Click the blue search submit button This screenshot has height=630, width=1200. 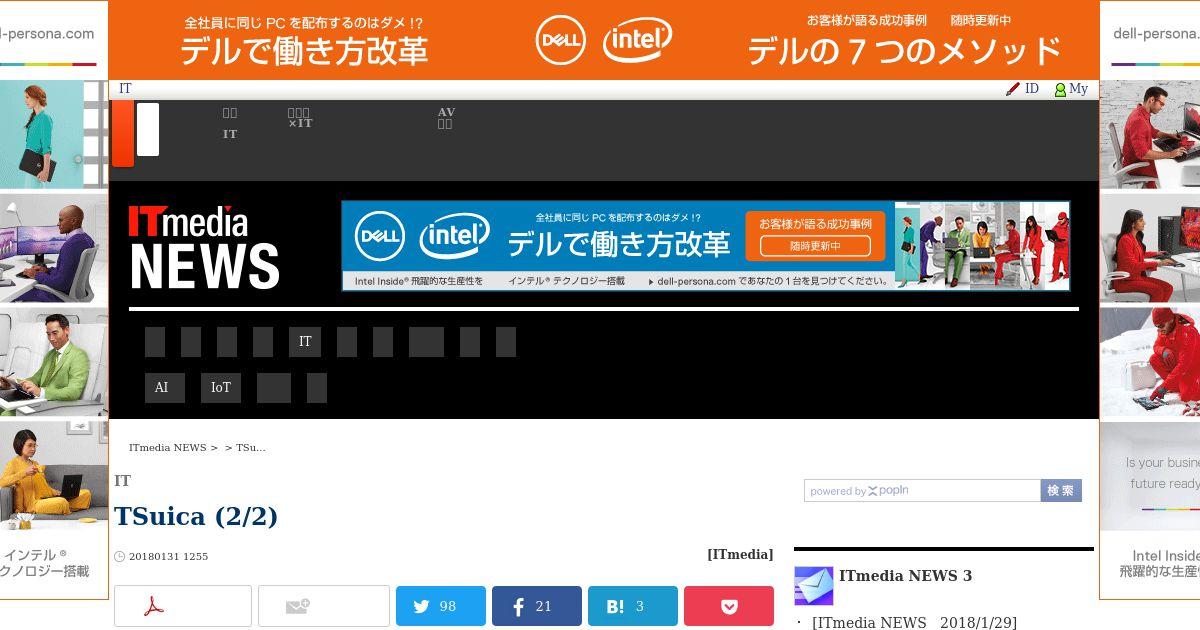pyautogui.click(x=1061, y=491)
